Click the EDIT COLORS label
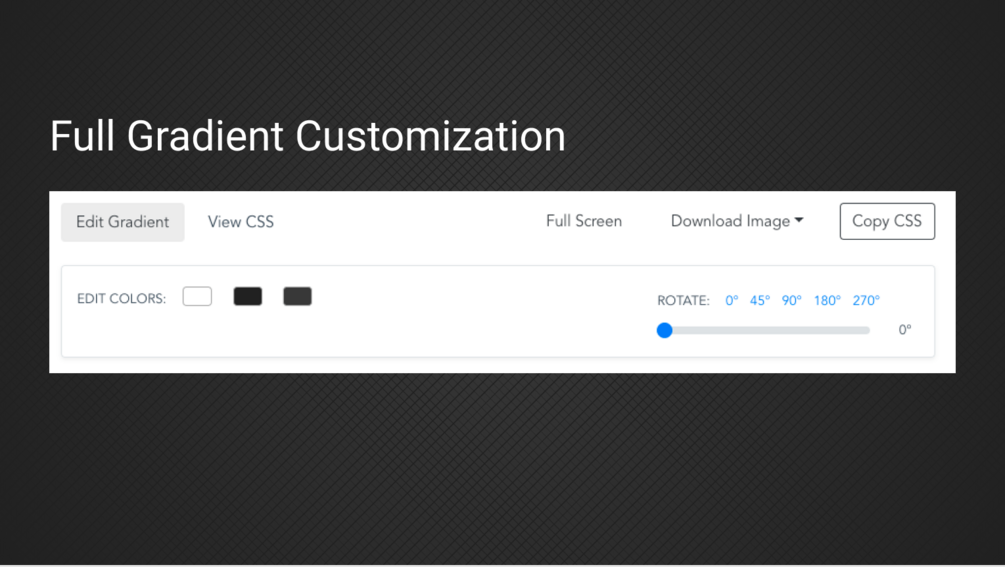 [121, 298]
